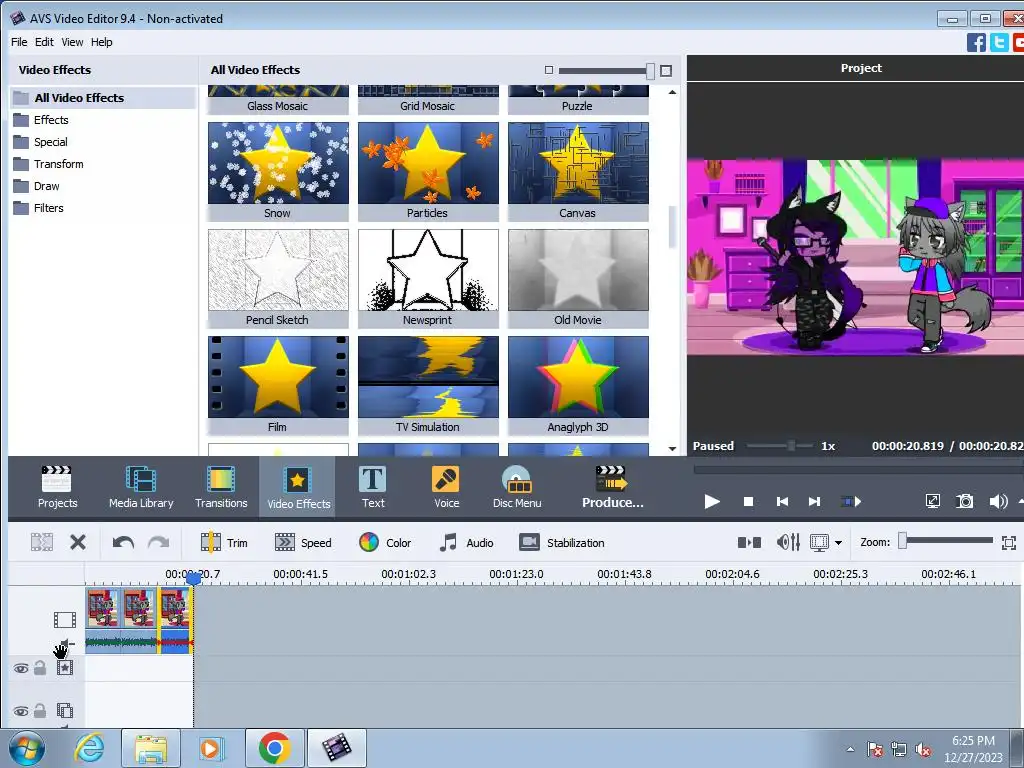Image resolution: width=1024 pixels, height=768 pixels.
Task: Open the View menu
Action: point(72,42)
